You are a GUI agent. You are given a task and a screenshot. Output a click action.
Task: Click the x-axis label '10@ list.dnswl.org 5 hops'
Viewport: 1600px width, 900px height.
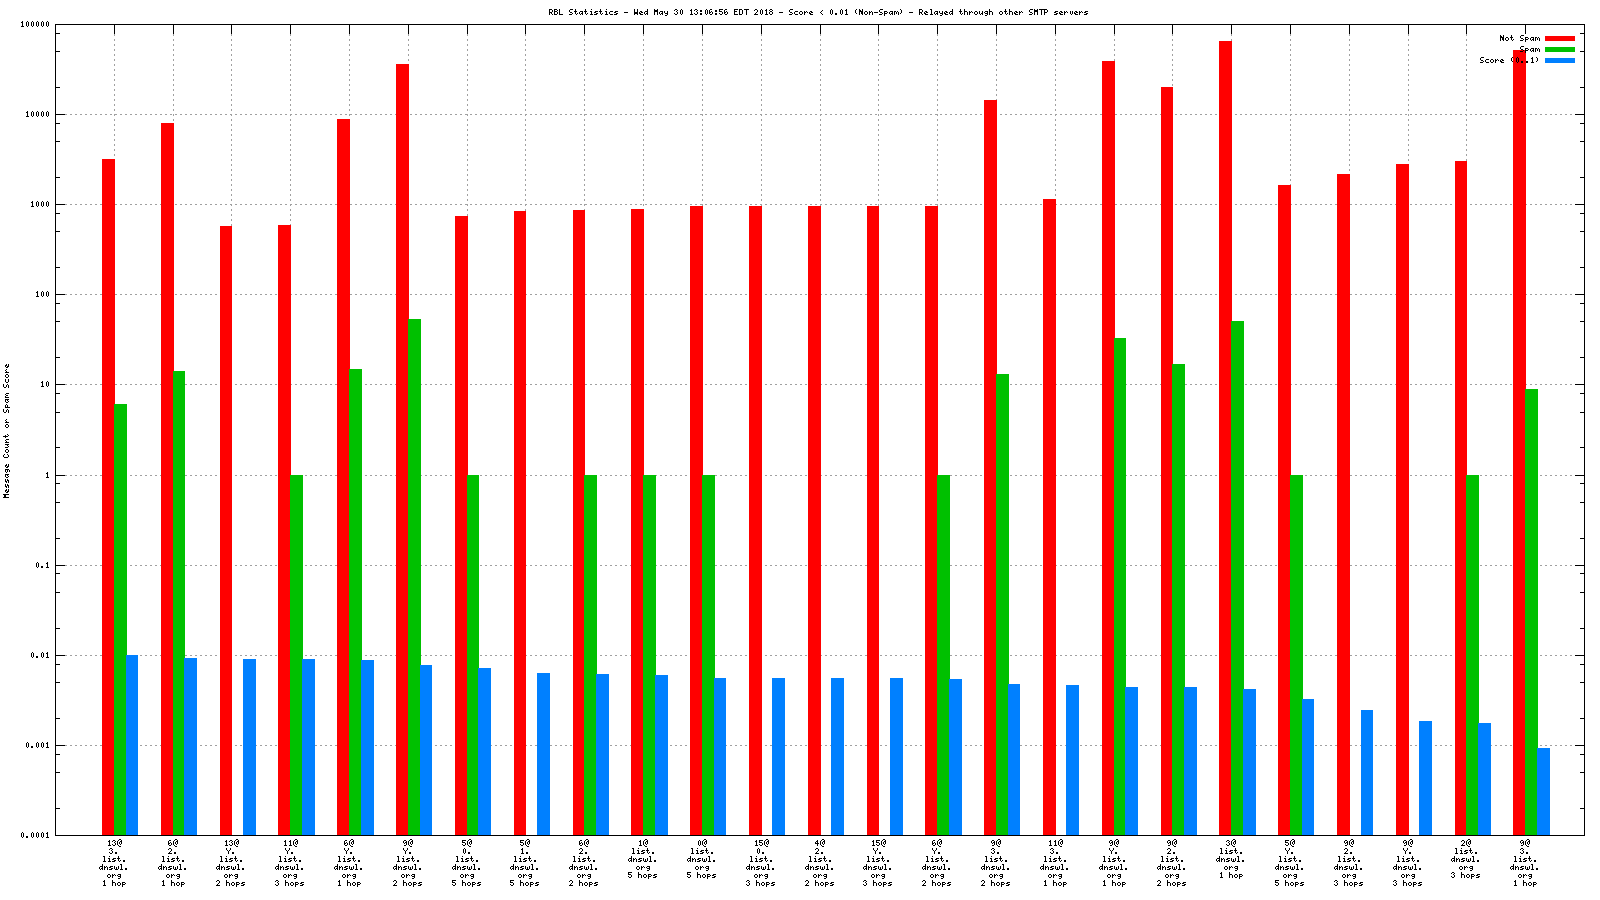[x=643, y=863]
